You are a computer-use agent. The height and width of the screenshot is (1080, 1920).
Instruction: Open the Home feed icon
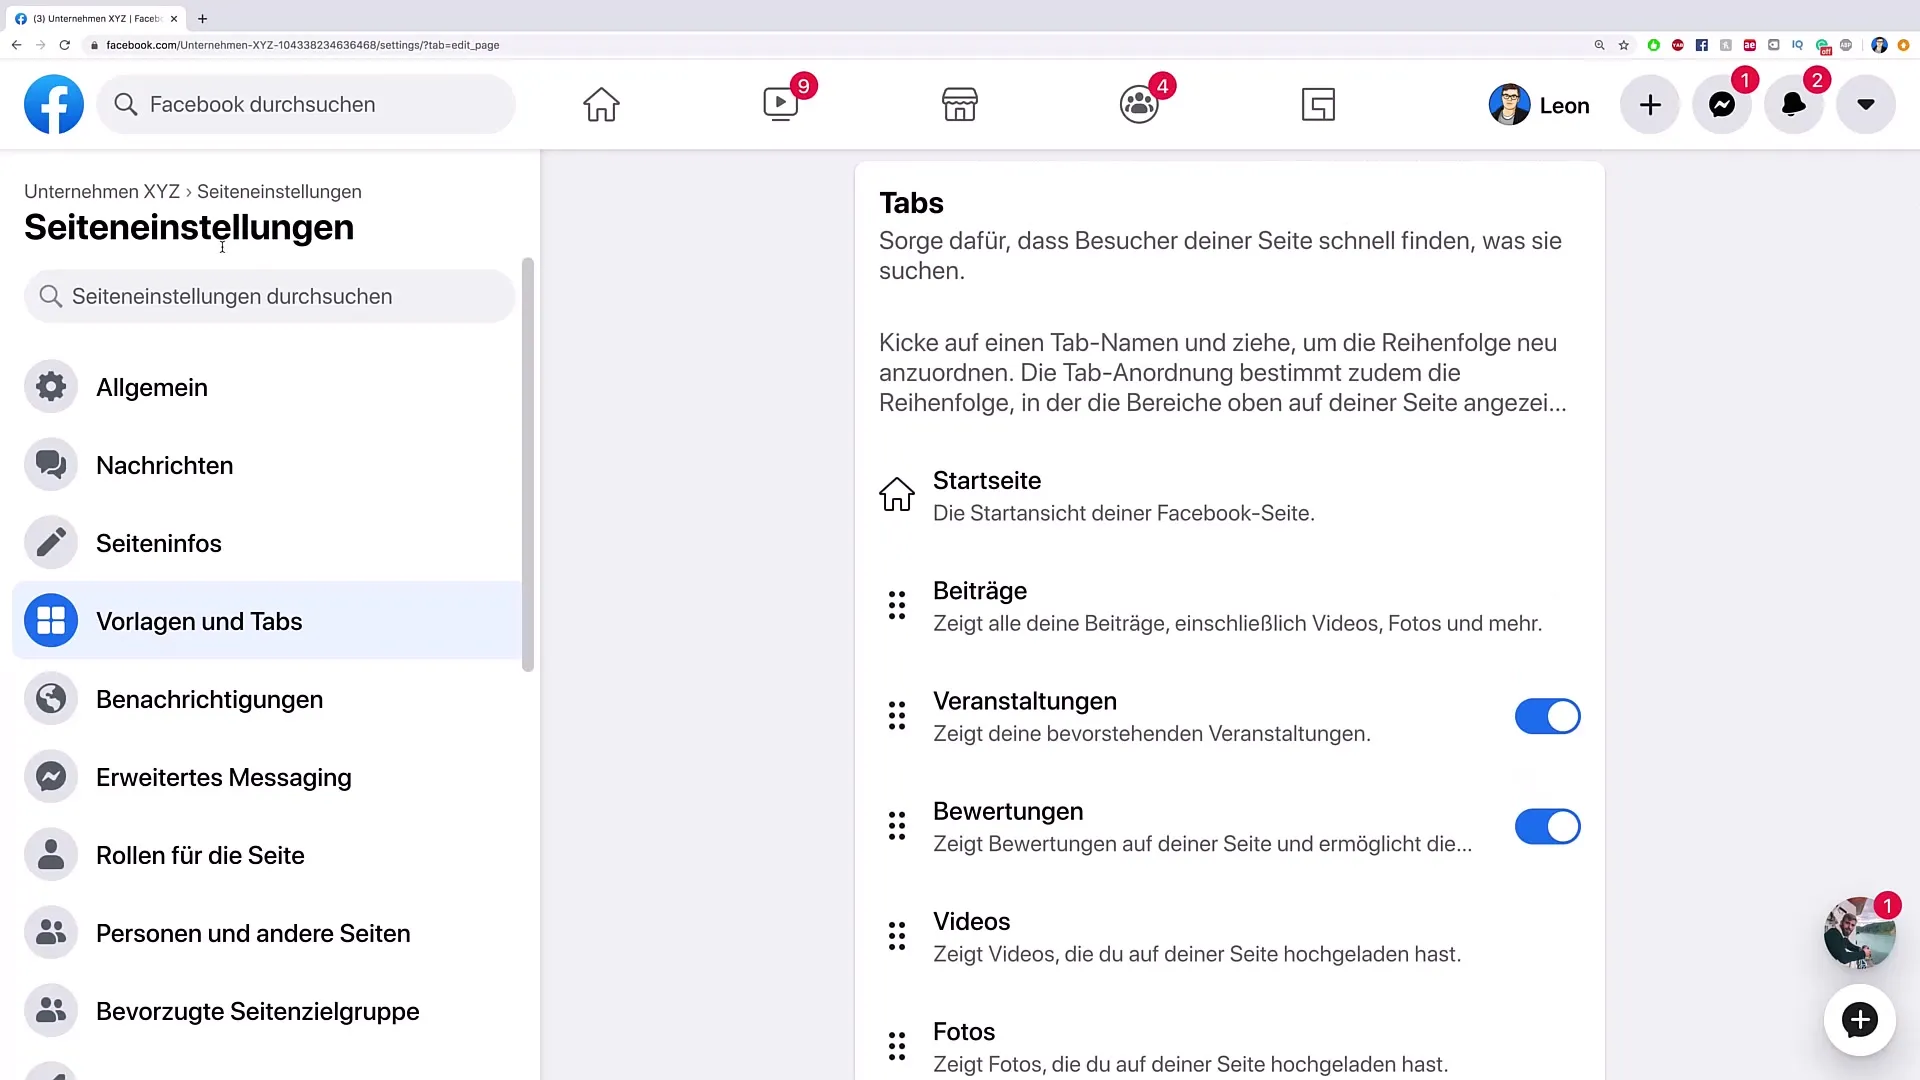[x=601, y=104]
